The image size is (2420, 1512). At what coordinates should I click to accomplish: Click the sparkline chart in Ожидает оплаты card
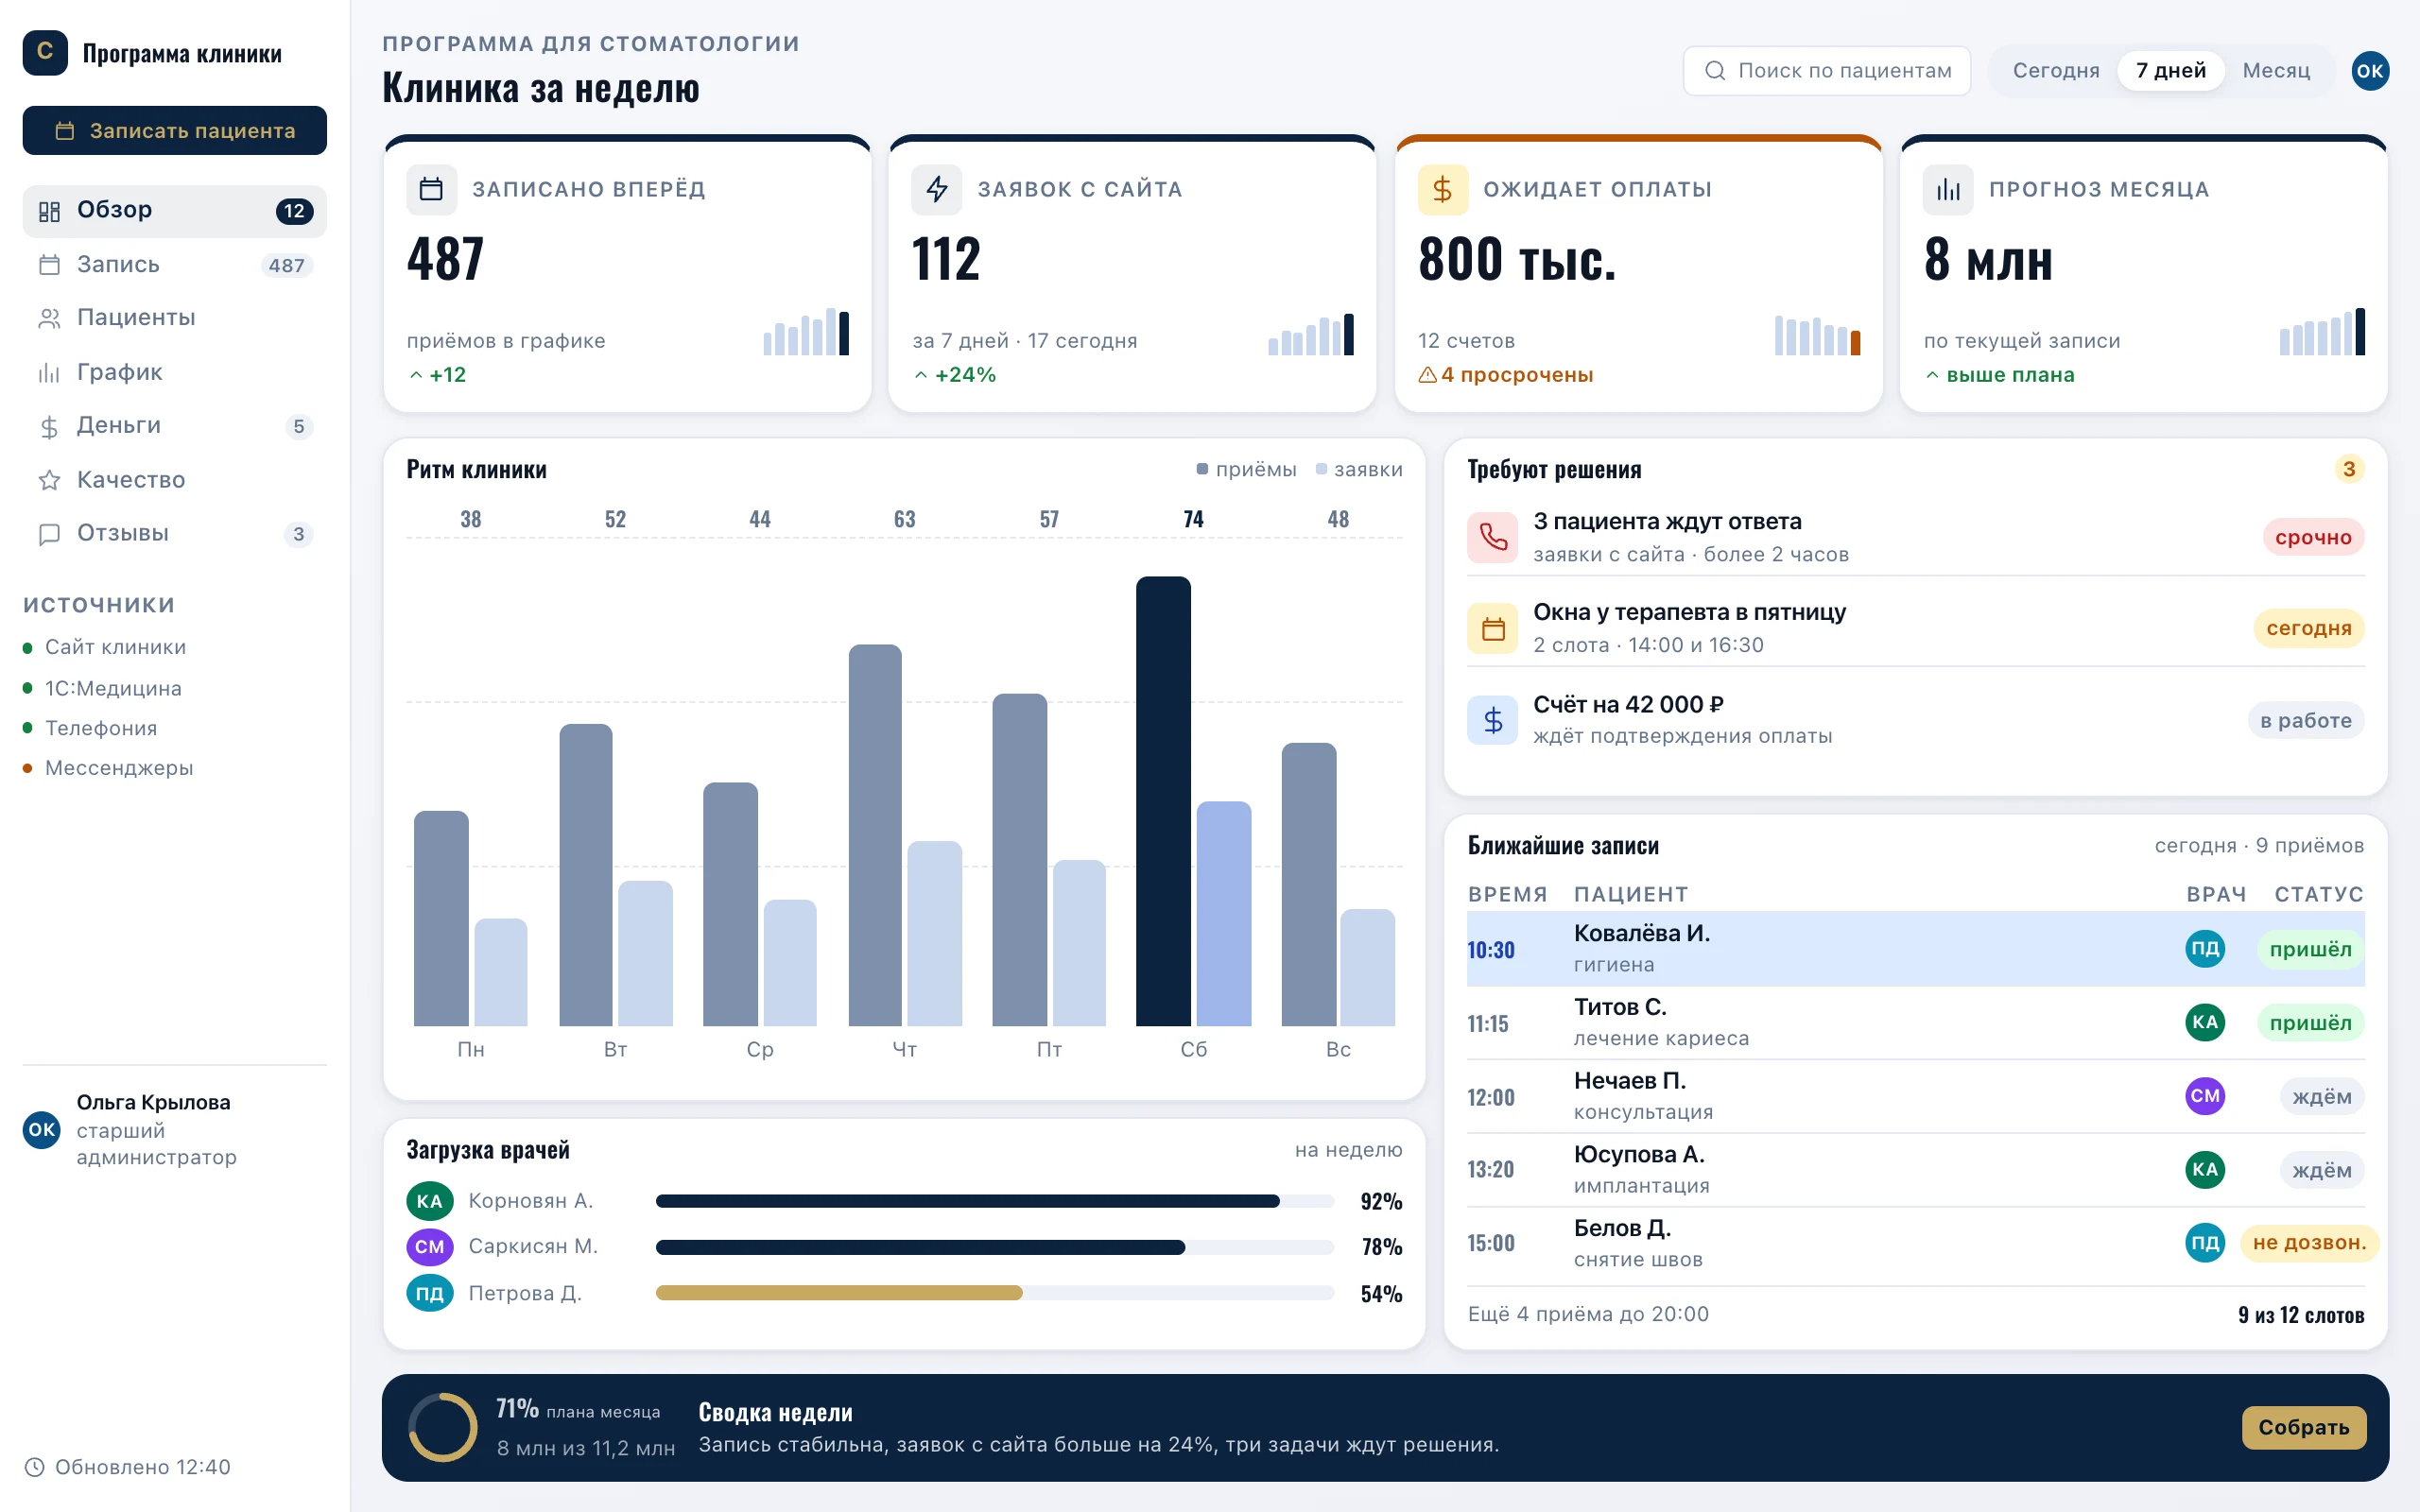pyautogui.click(x=1817, y=335)
